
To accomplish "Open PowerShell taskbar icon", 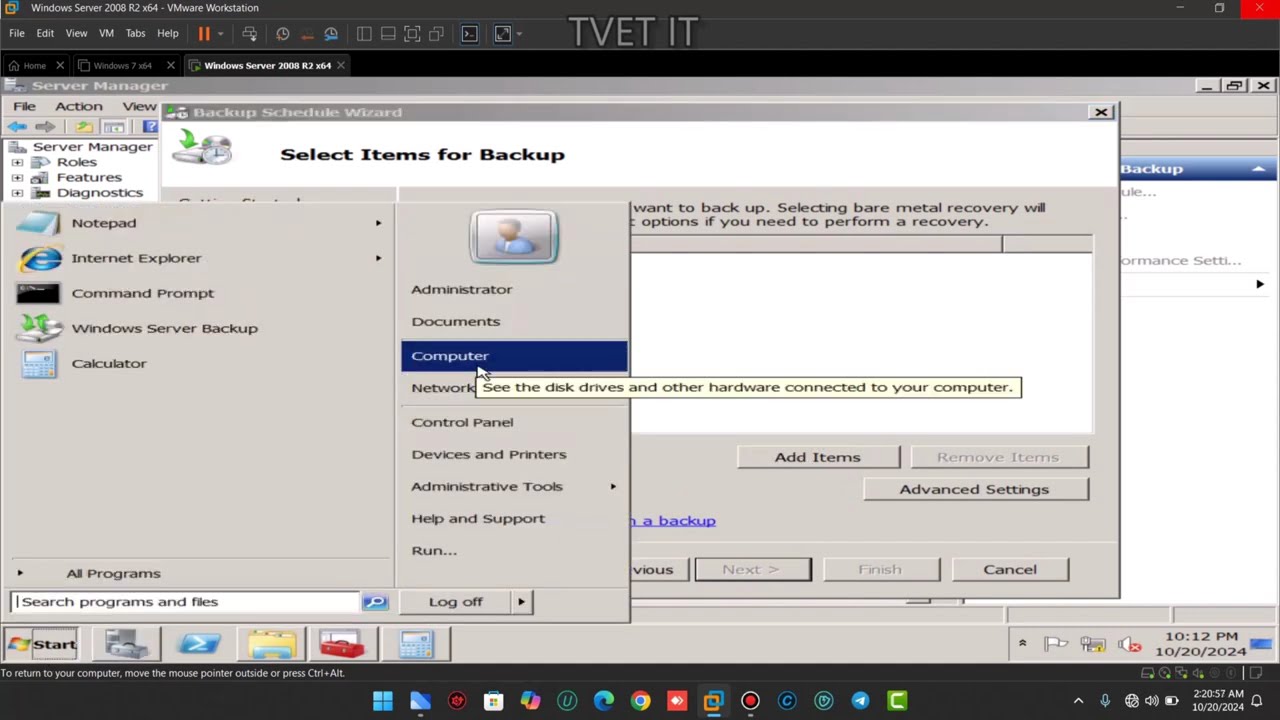I will (199, 644).
